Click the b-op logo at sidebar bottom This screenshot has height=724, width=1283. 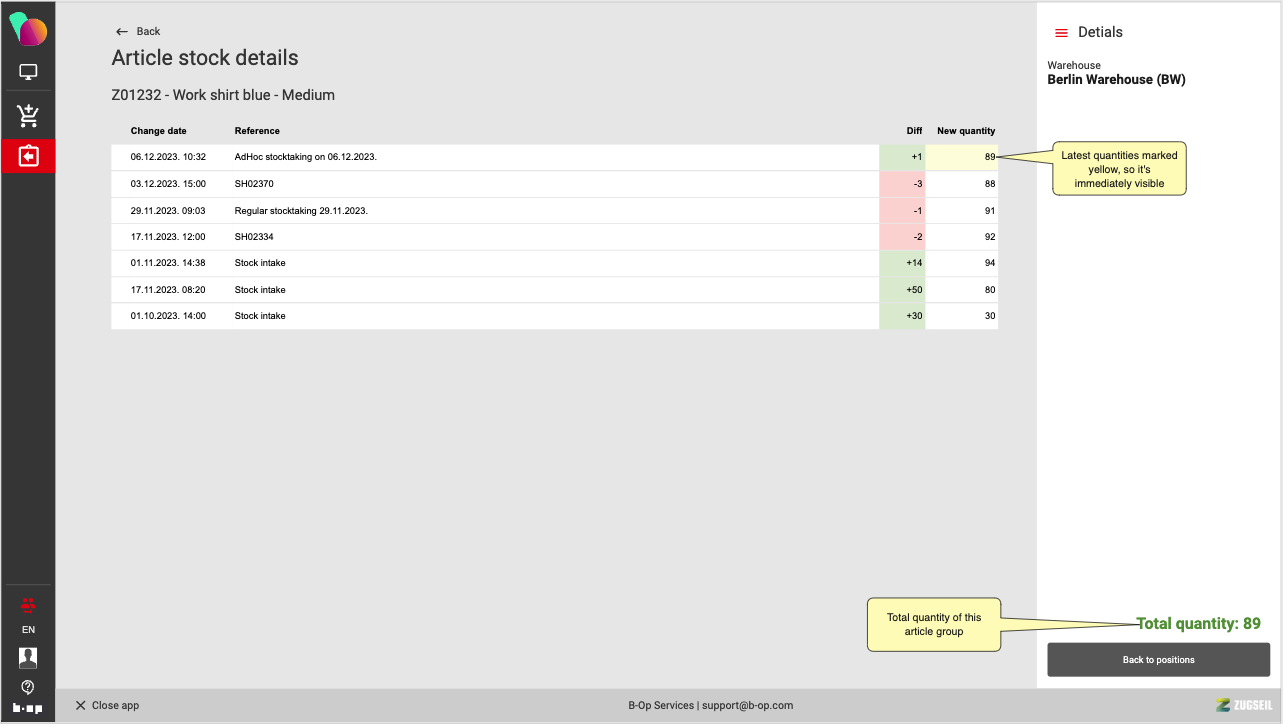(x=28, y=708)
